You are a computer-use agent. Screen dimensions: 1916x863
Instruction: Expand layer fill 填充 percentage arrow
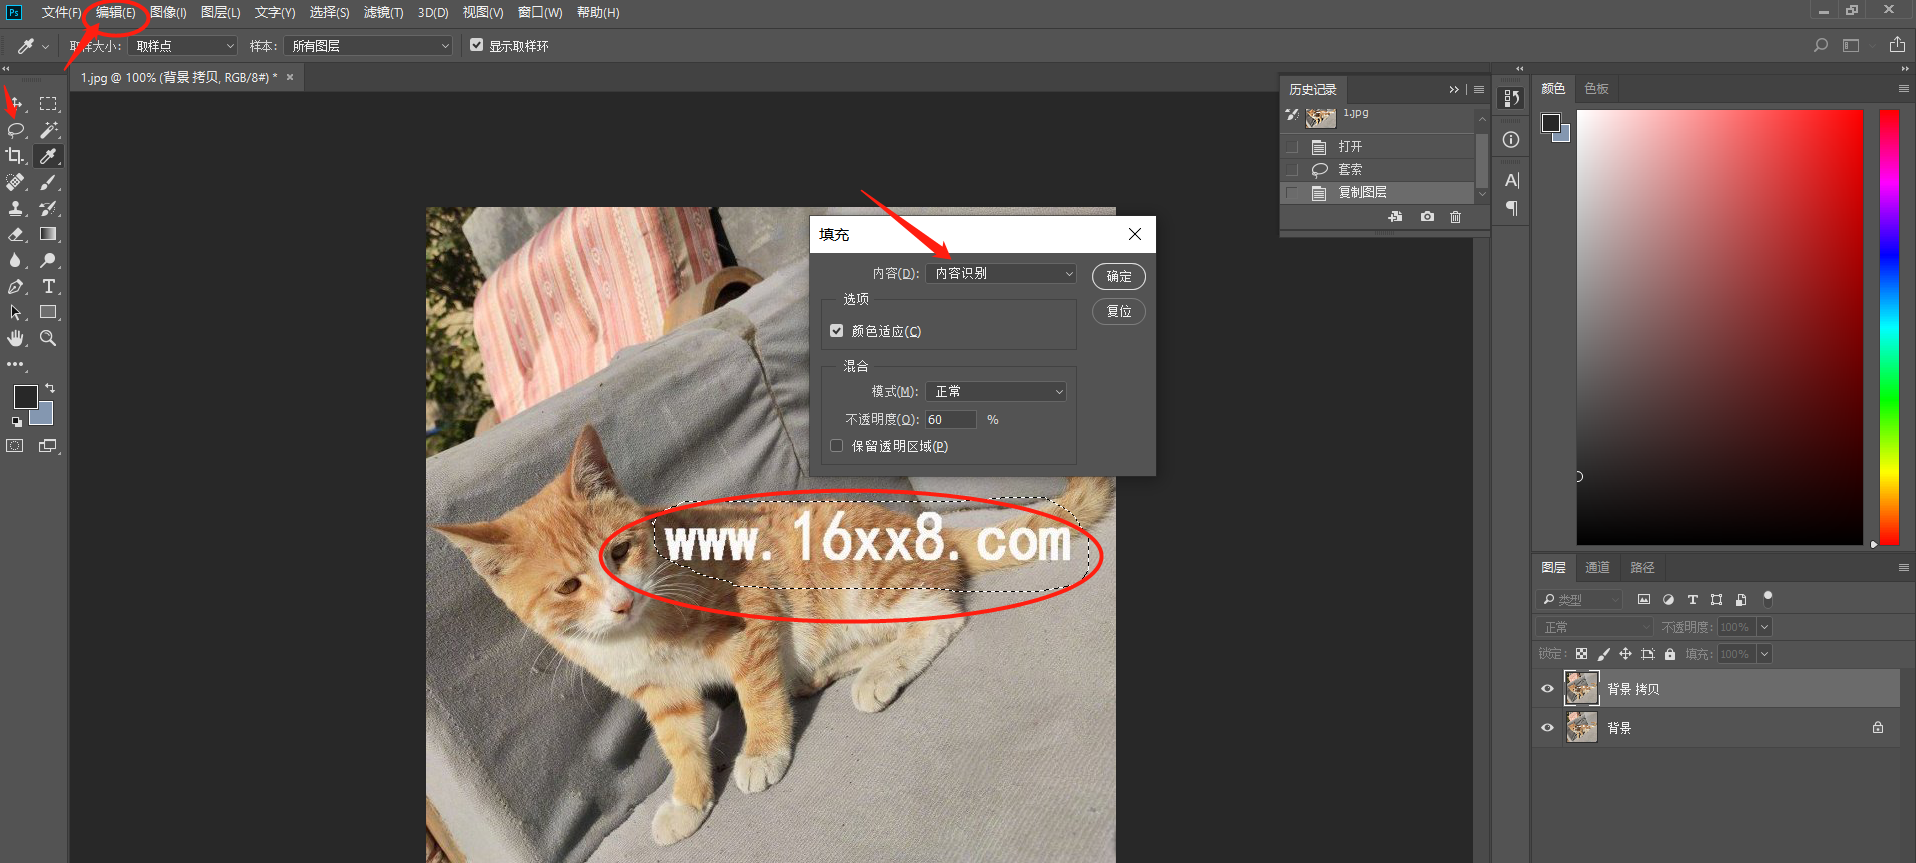click(x=1764, y=654)
